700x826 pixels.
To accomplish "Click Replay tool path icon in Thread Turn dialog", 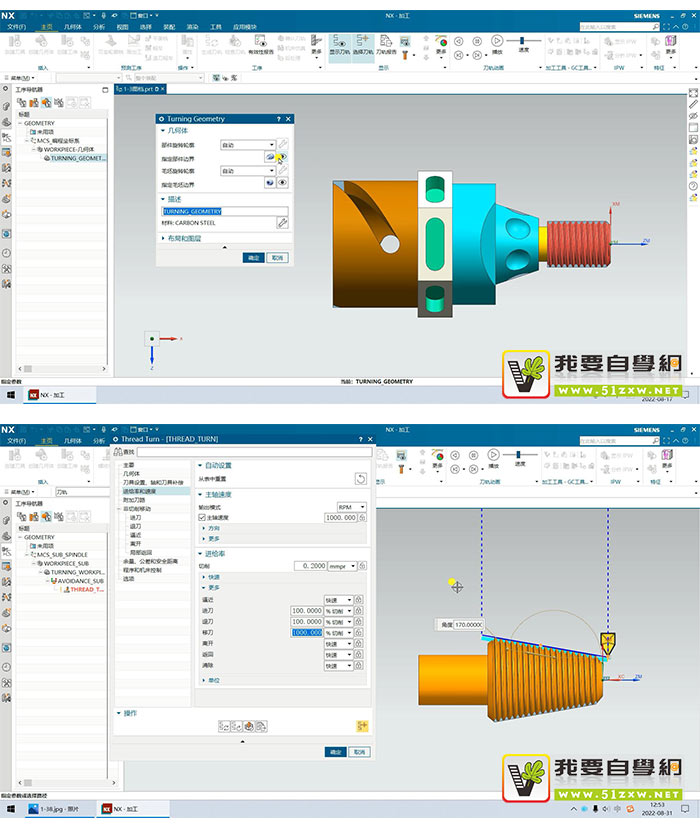I will 236,726.
